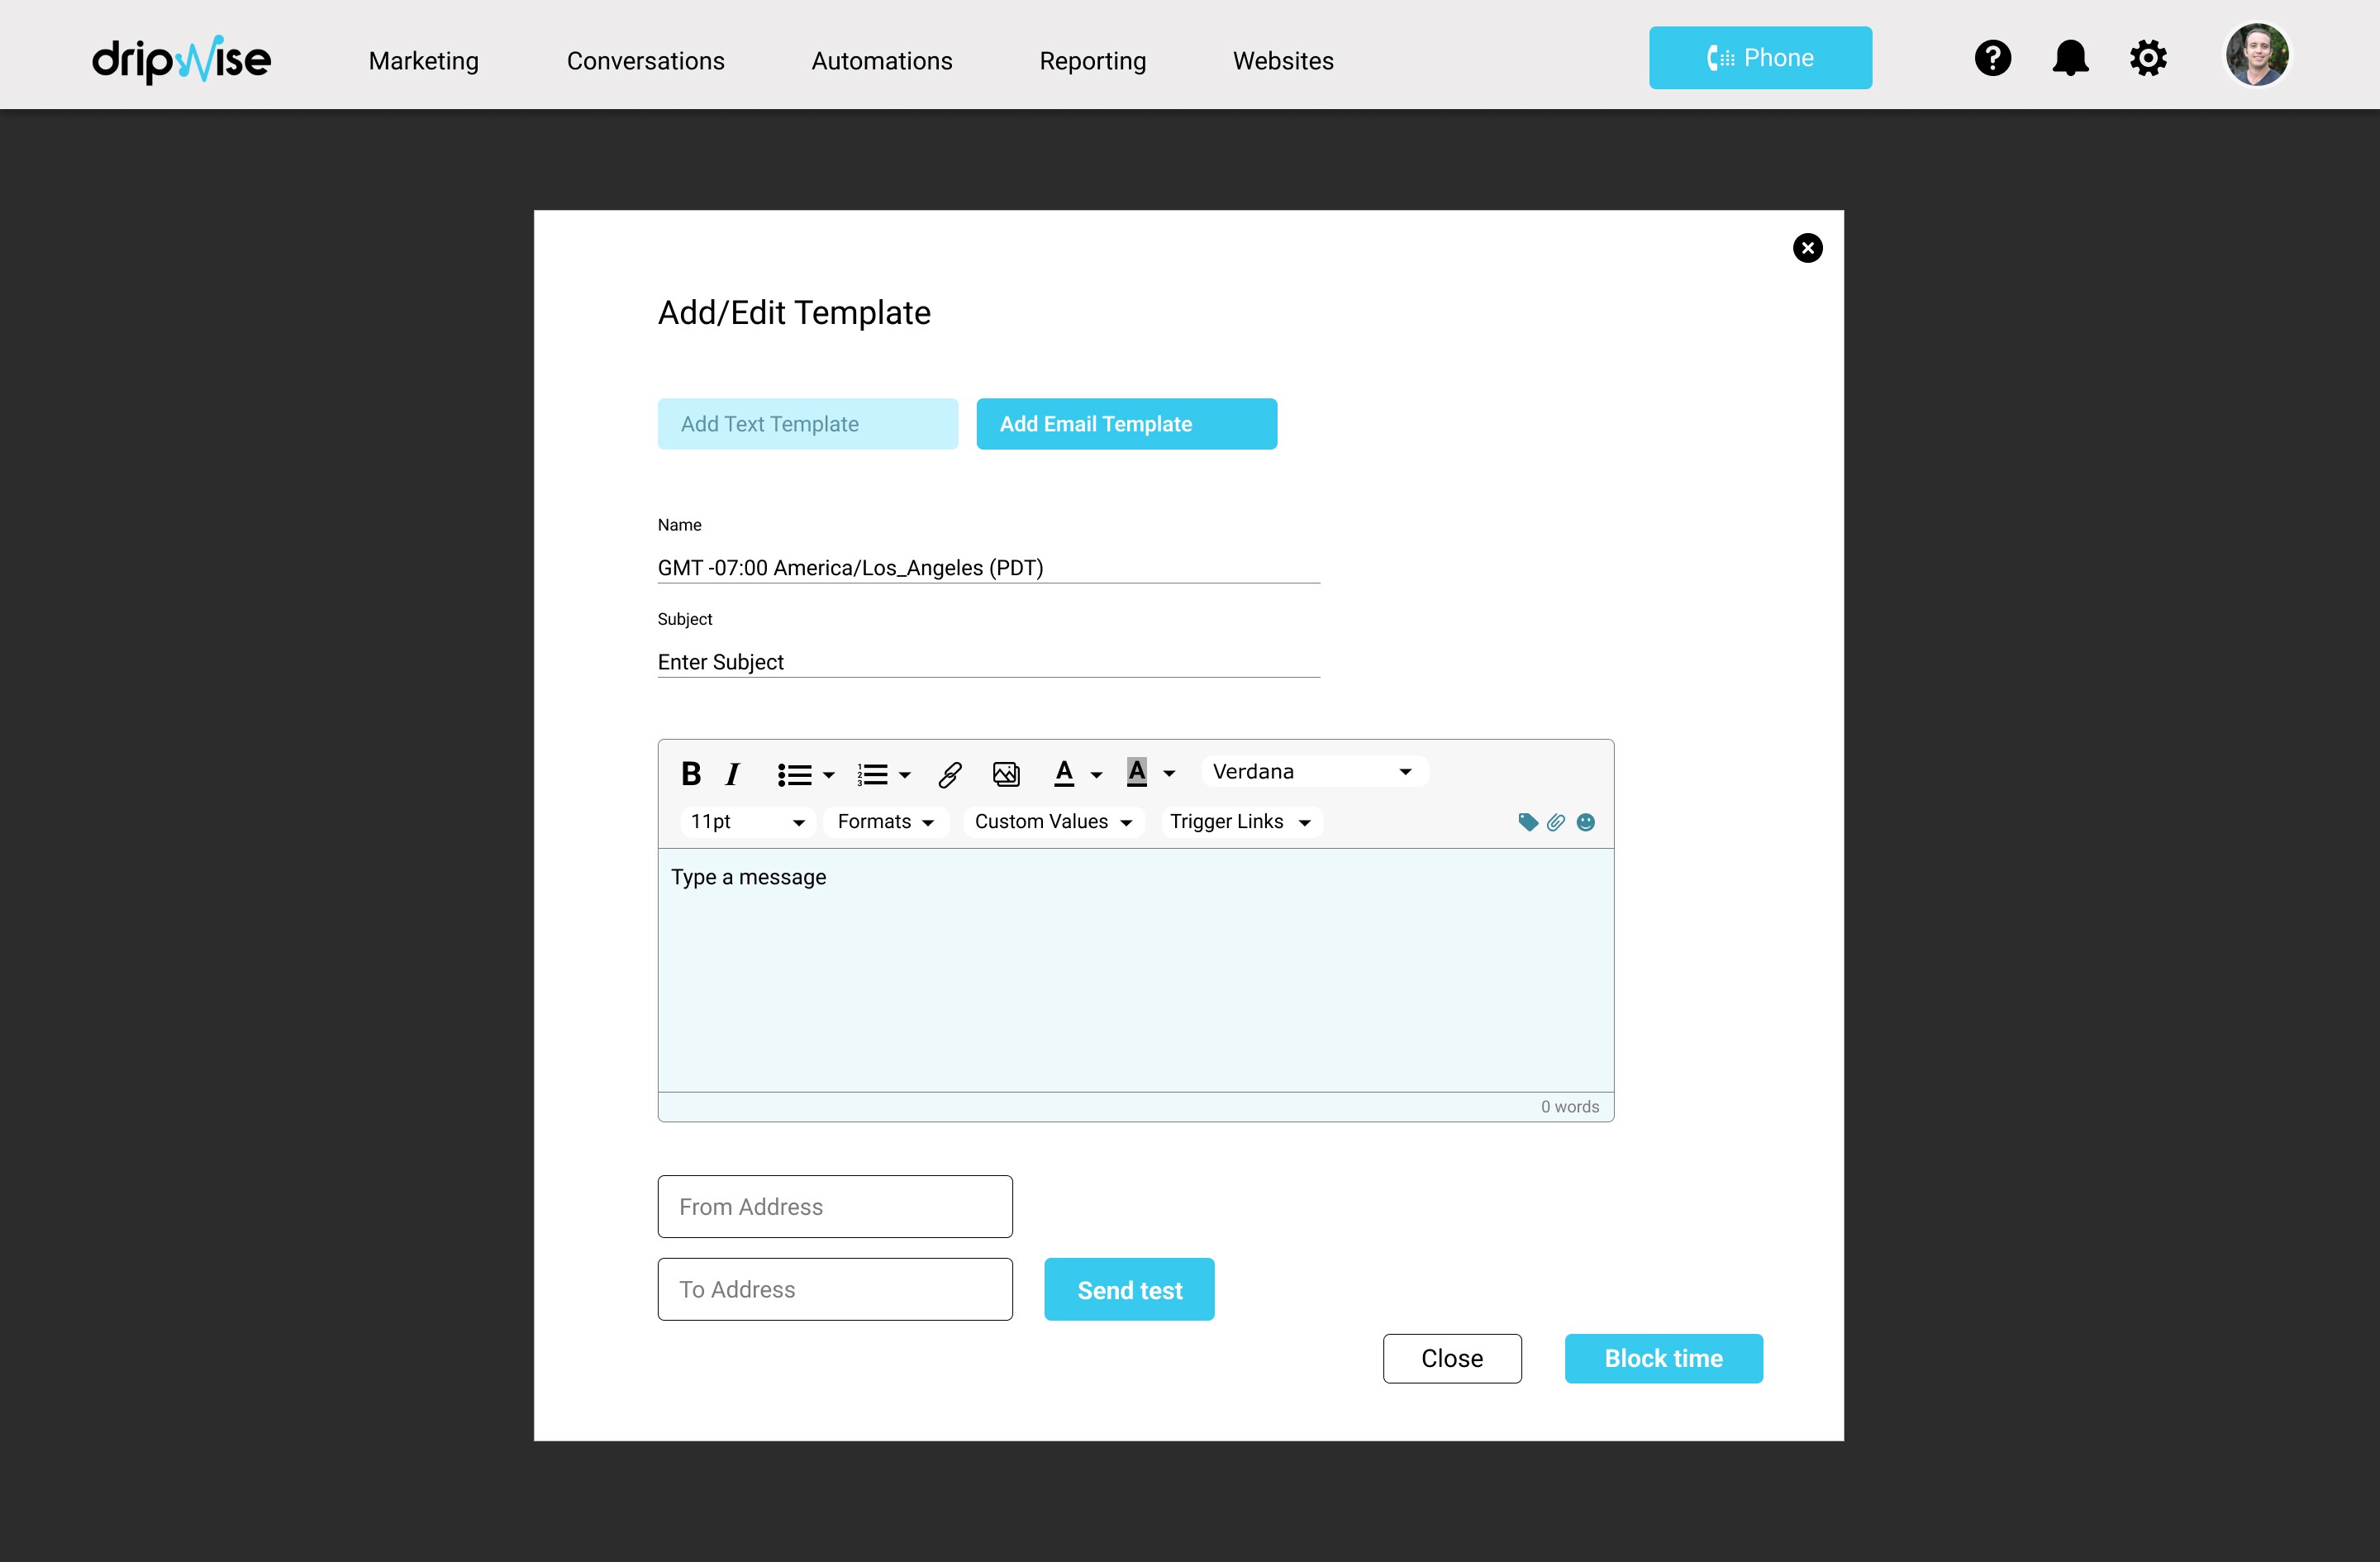Insert a hyperlink using the link icon
2380x1562 pixels.
click(949, 774)
